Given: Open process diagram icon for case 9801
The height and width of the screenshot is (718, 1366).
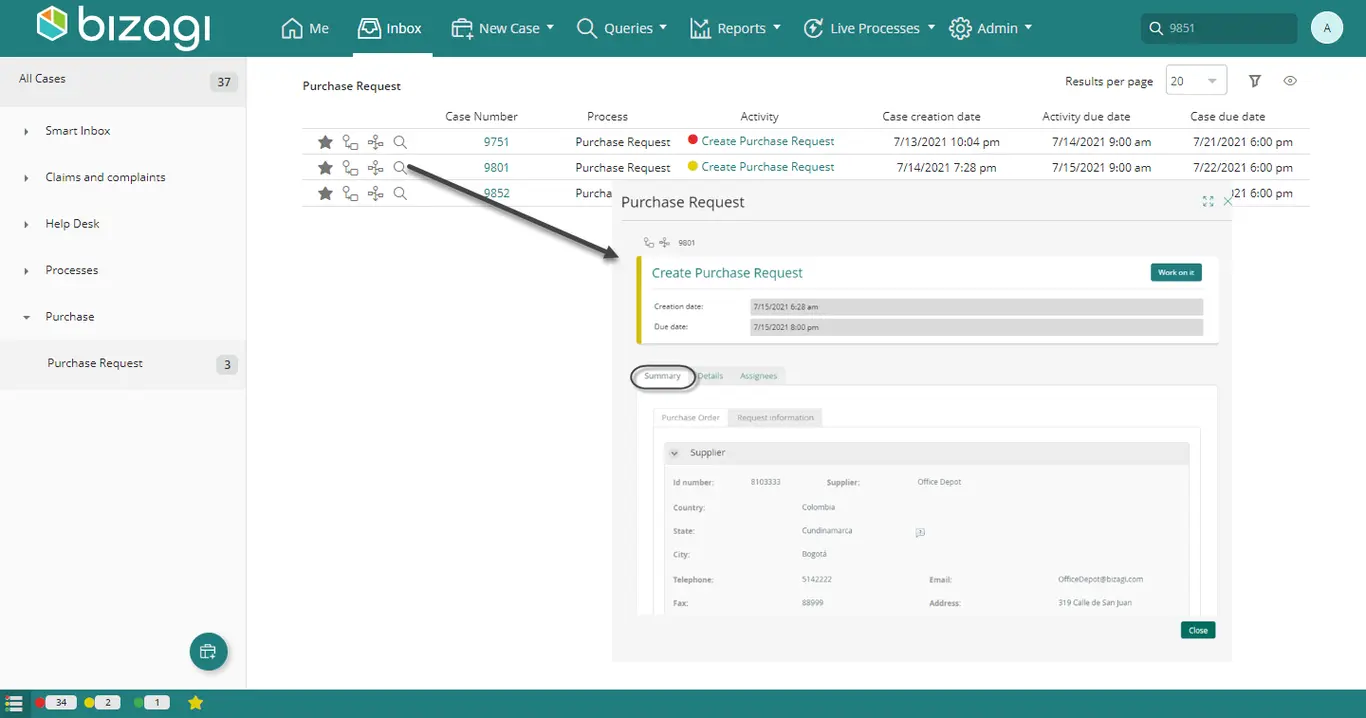Looking at the screenshot, I should 375,168.
